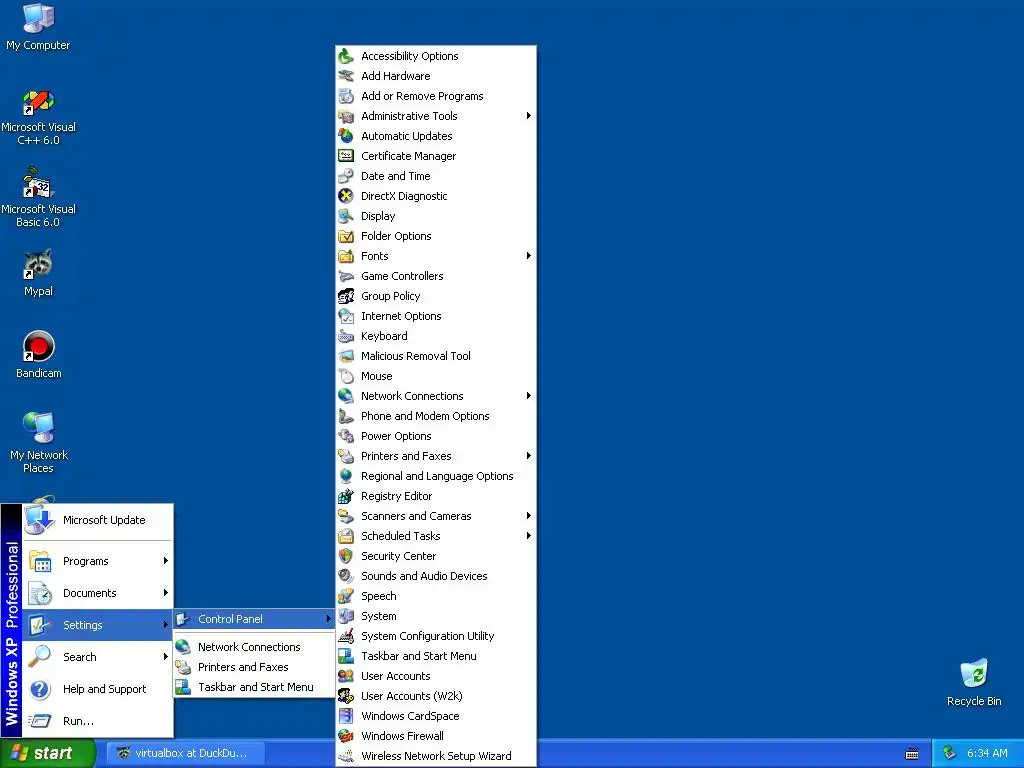
Task: Expand the Fonts submenu arrow
Action: click(x=528, y=256)
